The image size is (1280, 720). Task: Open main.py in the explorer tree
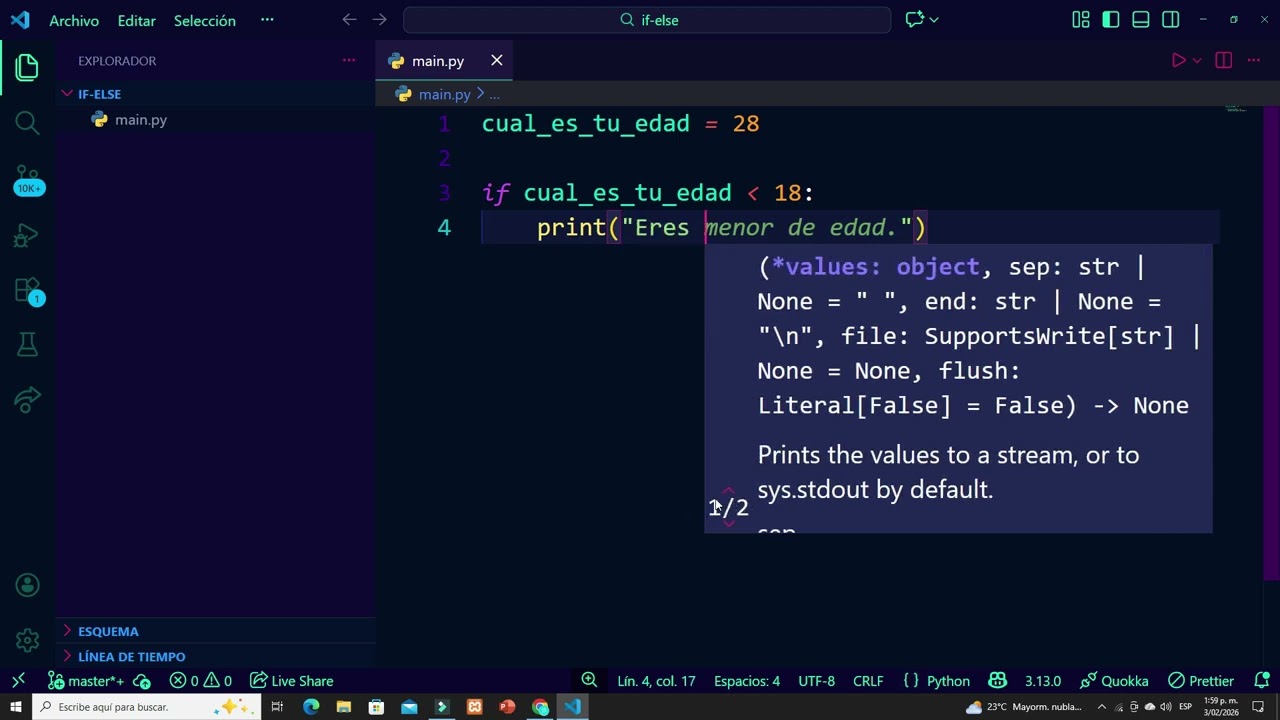[215, 120]
